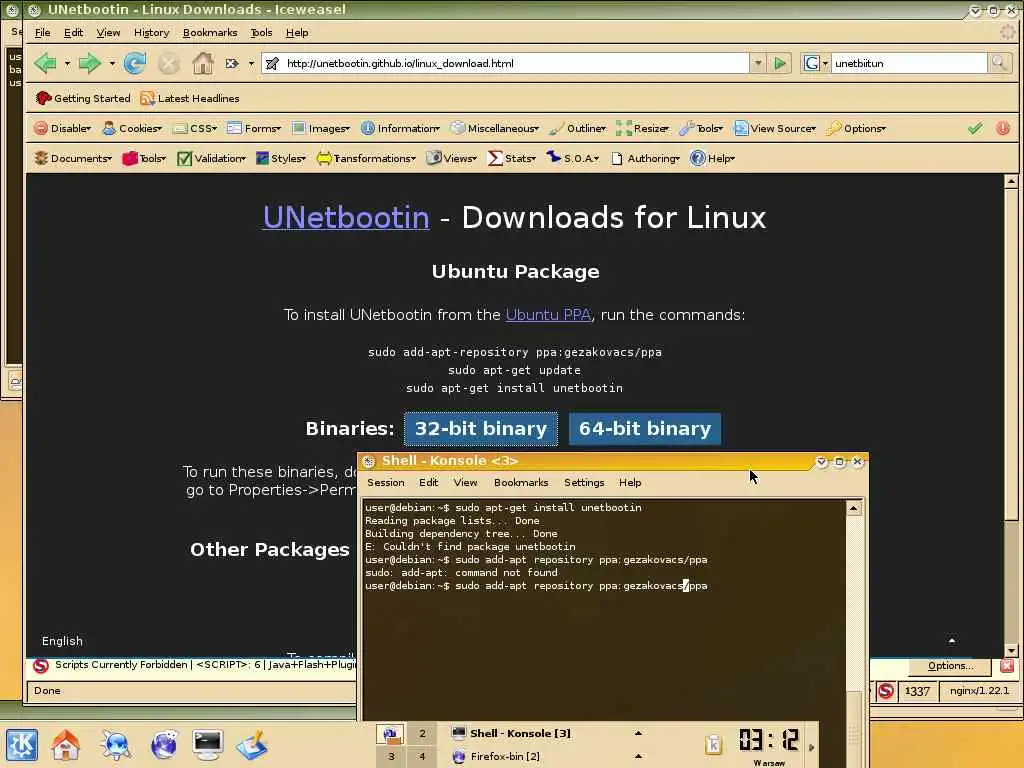The height and width of the screenshot is (768, 1024).
Task: Reload the page with the refresh icon
Action: (135, 63)
